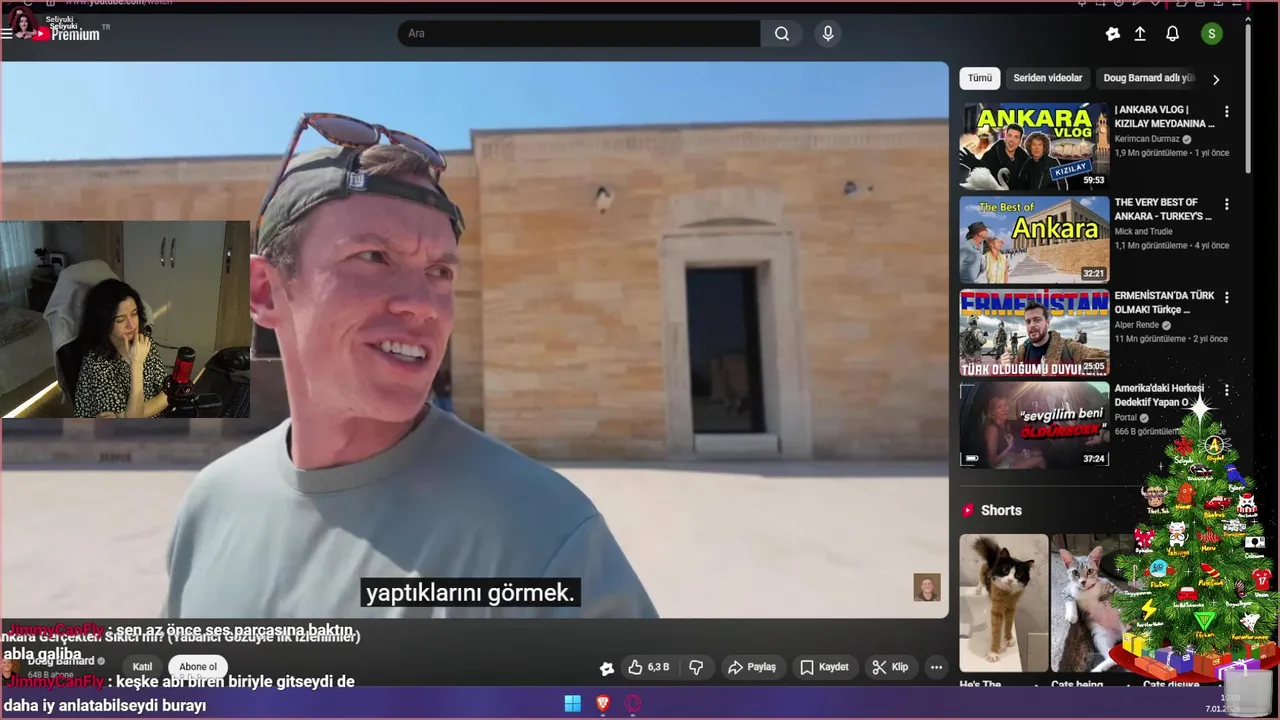This screenshot has width=1280, height=720.
Task: Click the Katıl join button
Action: [x=142, y=667]
